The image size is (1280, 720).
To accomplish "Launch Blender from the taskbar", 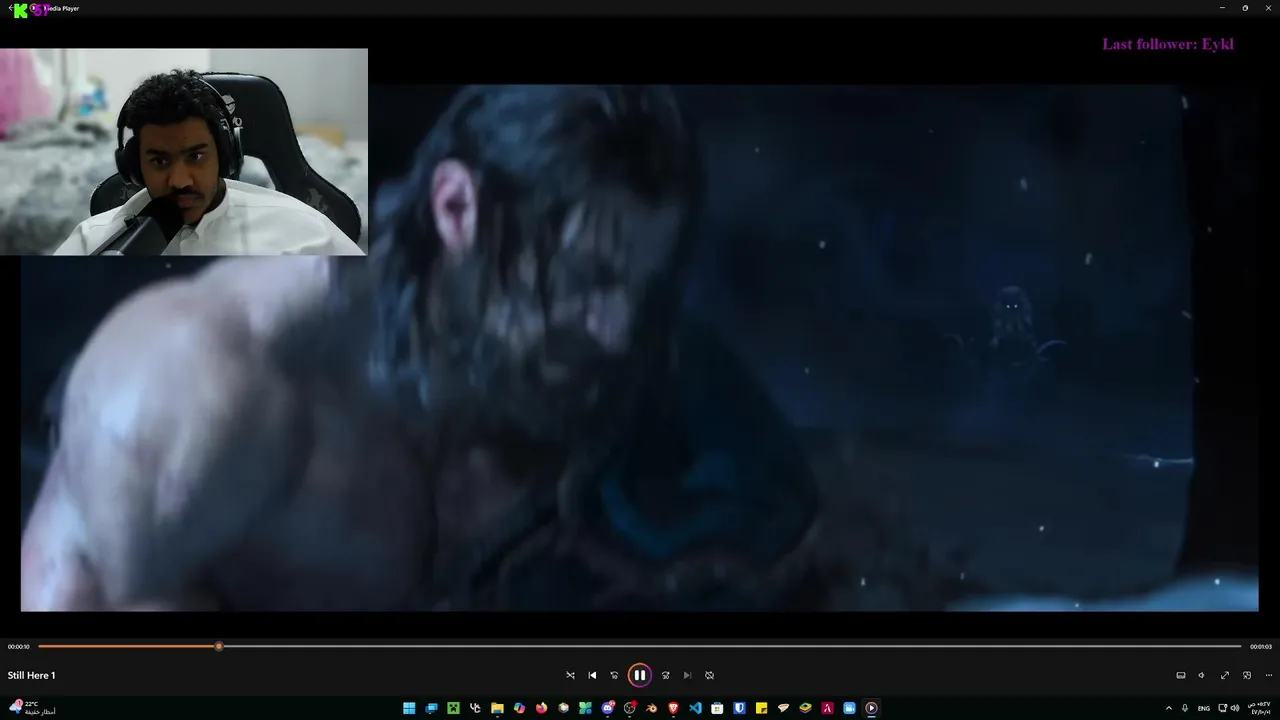I will [x=651, y=708].
